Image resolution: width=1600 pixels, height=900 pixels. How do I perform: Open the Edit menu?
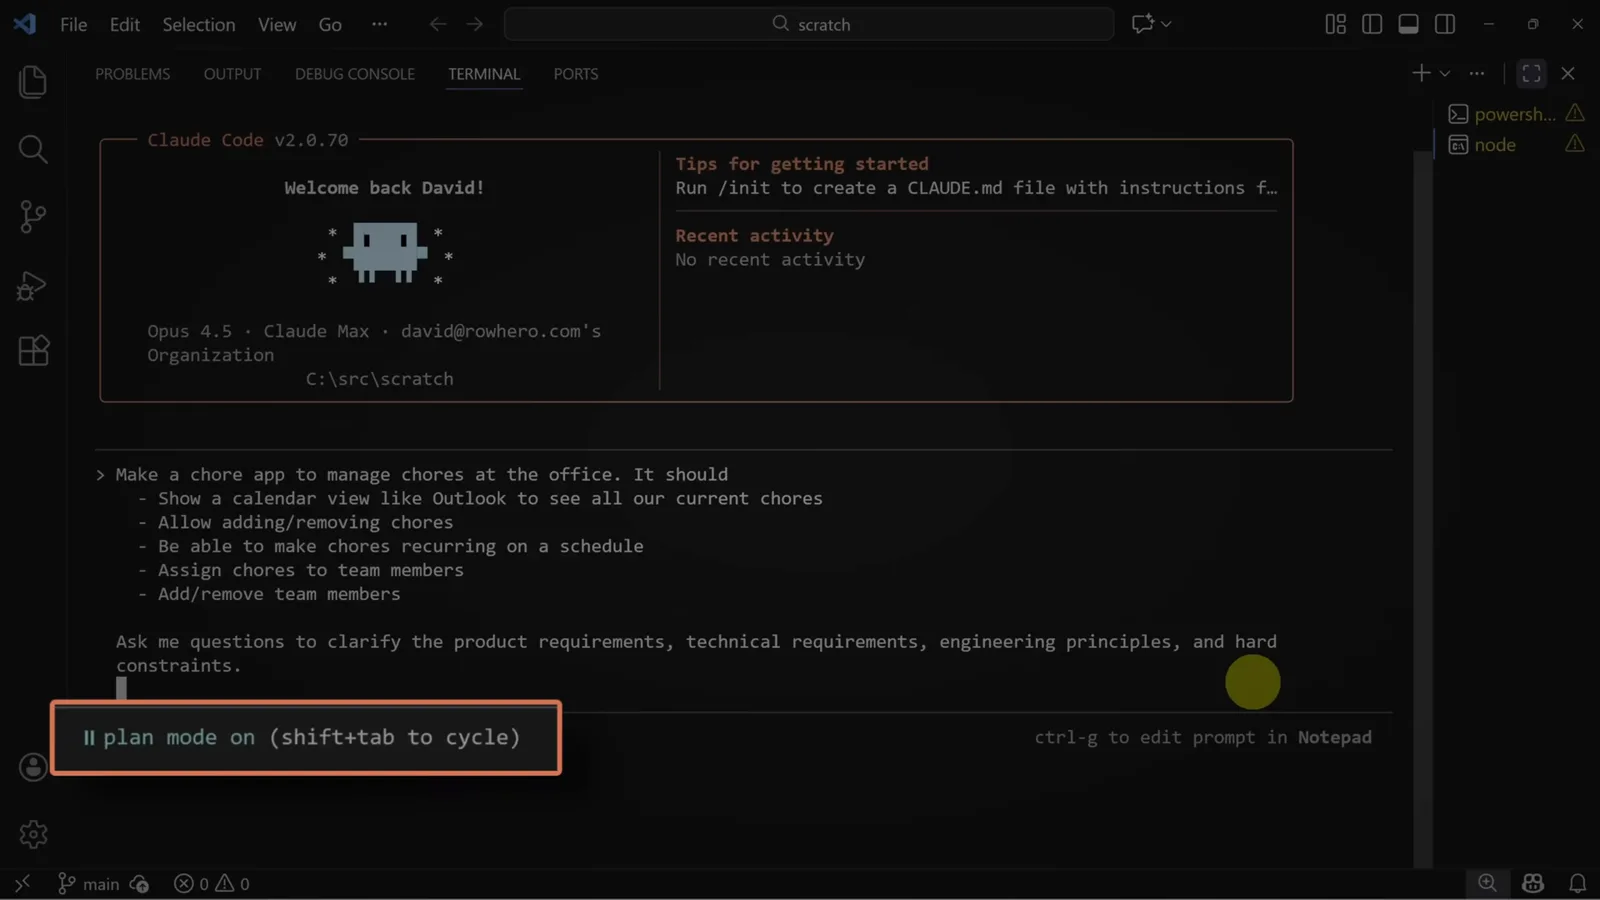pos(125,24)
